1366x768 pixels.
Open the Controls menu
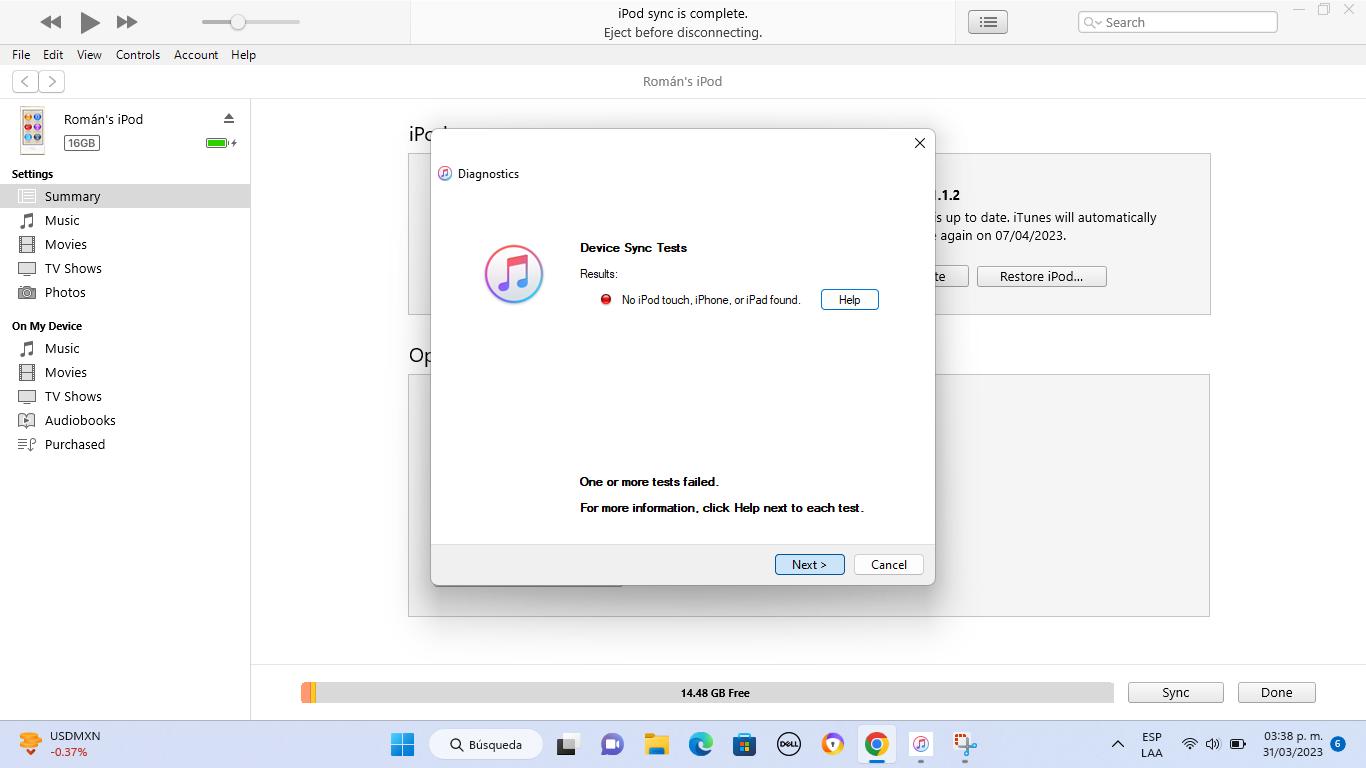click(138, 55)
